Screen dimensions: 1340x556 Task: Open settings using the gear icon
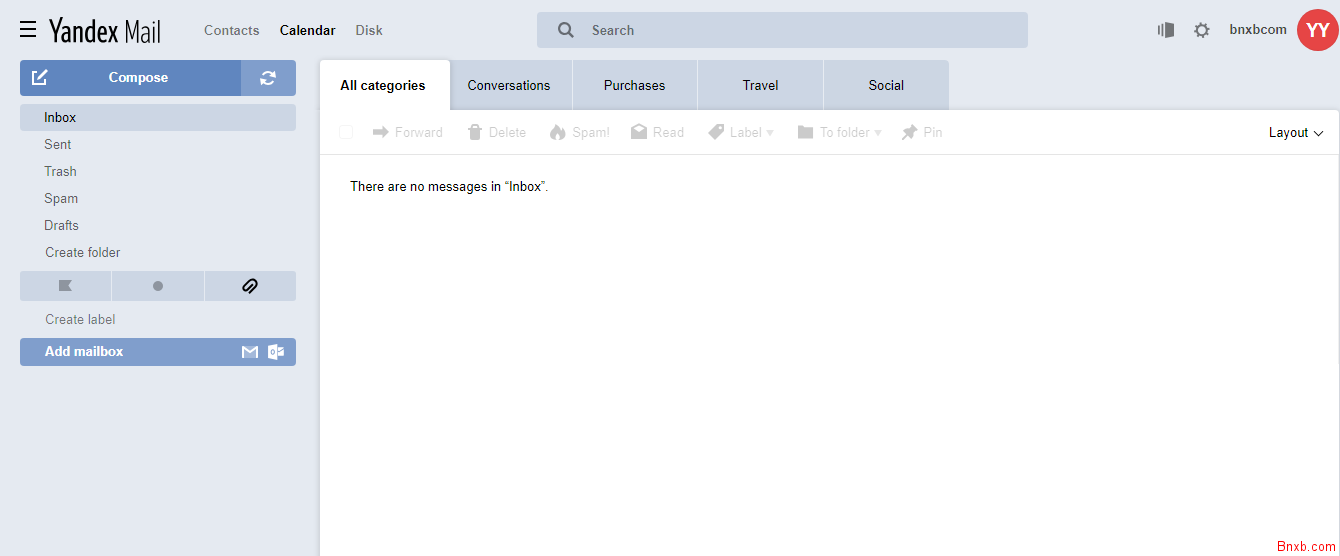pyautogui.click(x=1202, y=30)
